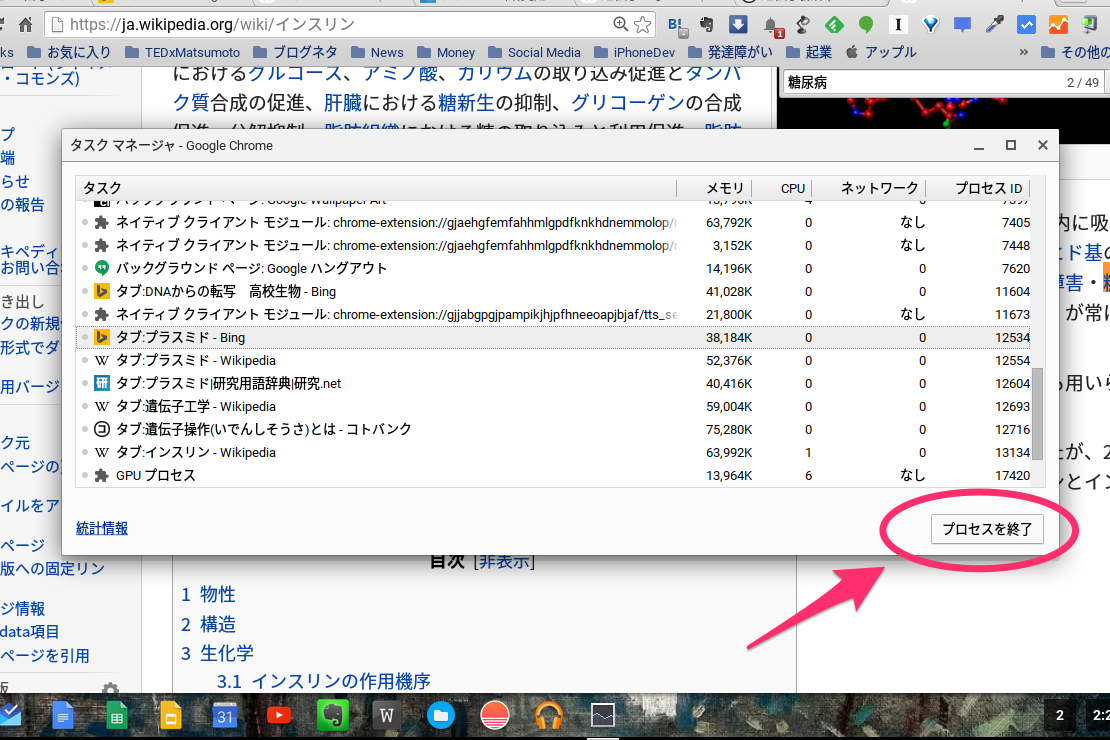1110x740 pixels.
Task: Open the Feedly extension icon
Action: click(834, 25)
